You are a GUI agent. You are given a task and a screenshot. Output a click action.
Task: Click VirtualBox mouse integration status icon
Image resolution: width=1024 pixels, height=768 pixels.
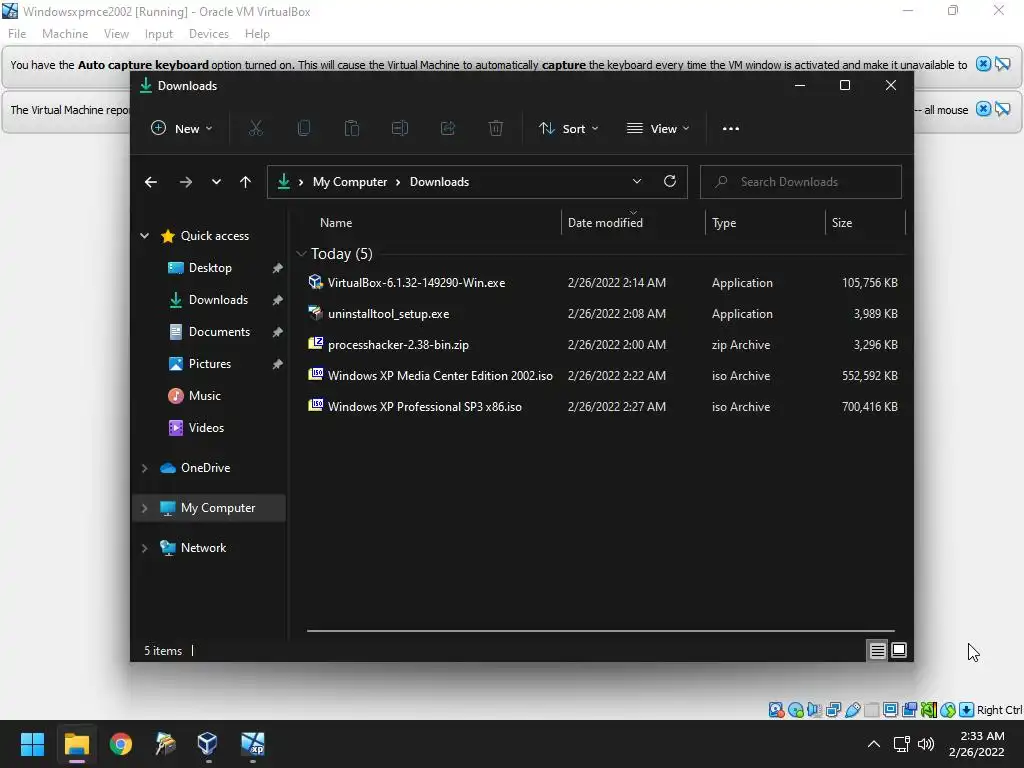948,710
